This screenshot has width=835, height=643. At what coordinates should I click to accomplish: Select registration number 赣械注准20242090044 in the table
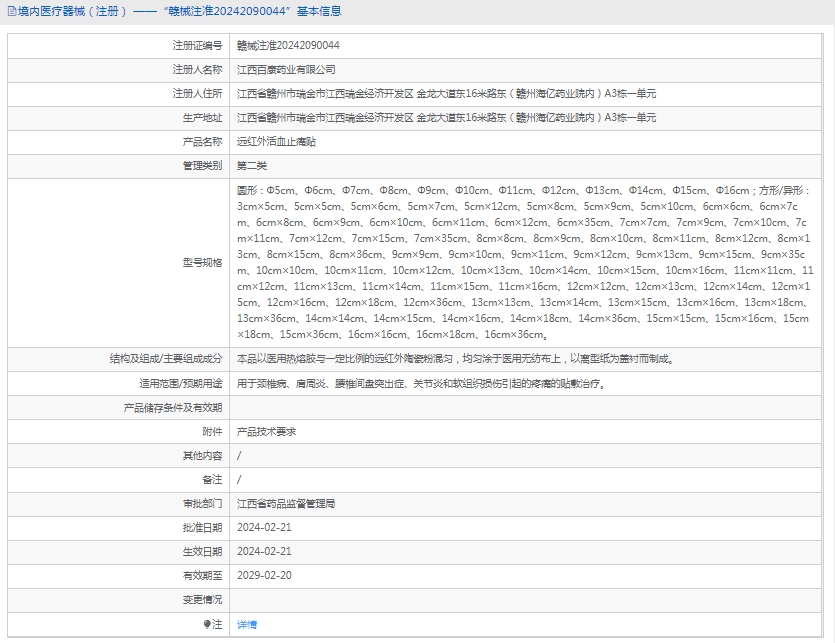point(288,46)
